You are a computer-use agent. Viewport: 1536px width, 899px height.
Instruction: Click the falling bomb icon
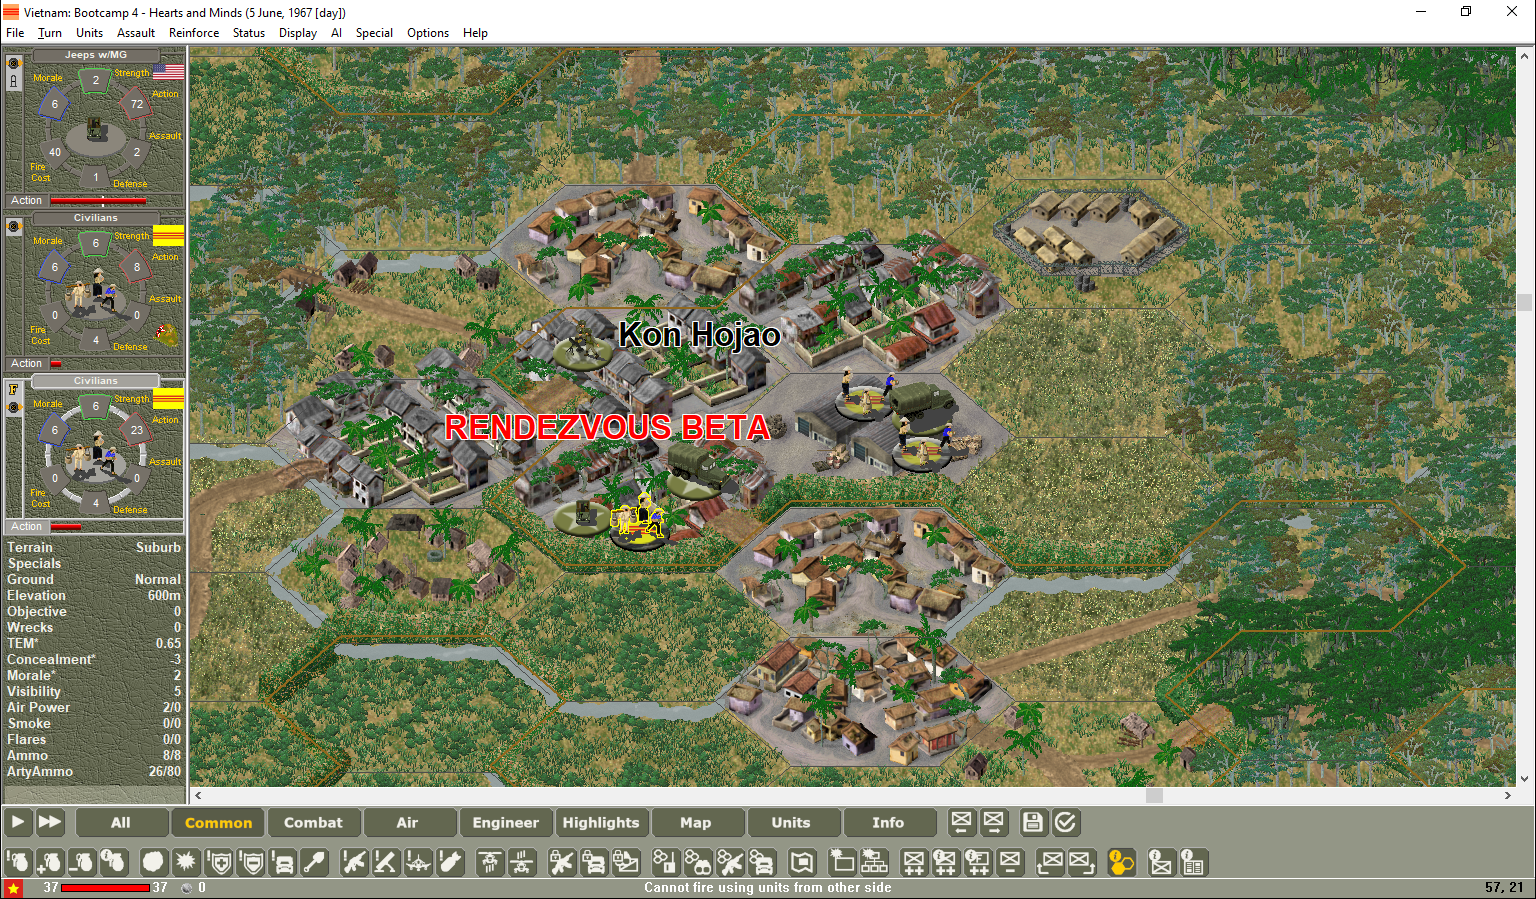[x=450, y=862]
